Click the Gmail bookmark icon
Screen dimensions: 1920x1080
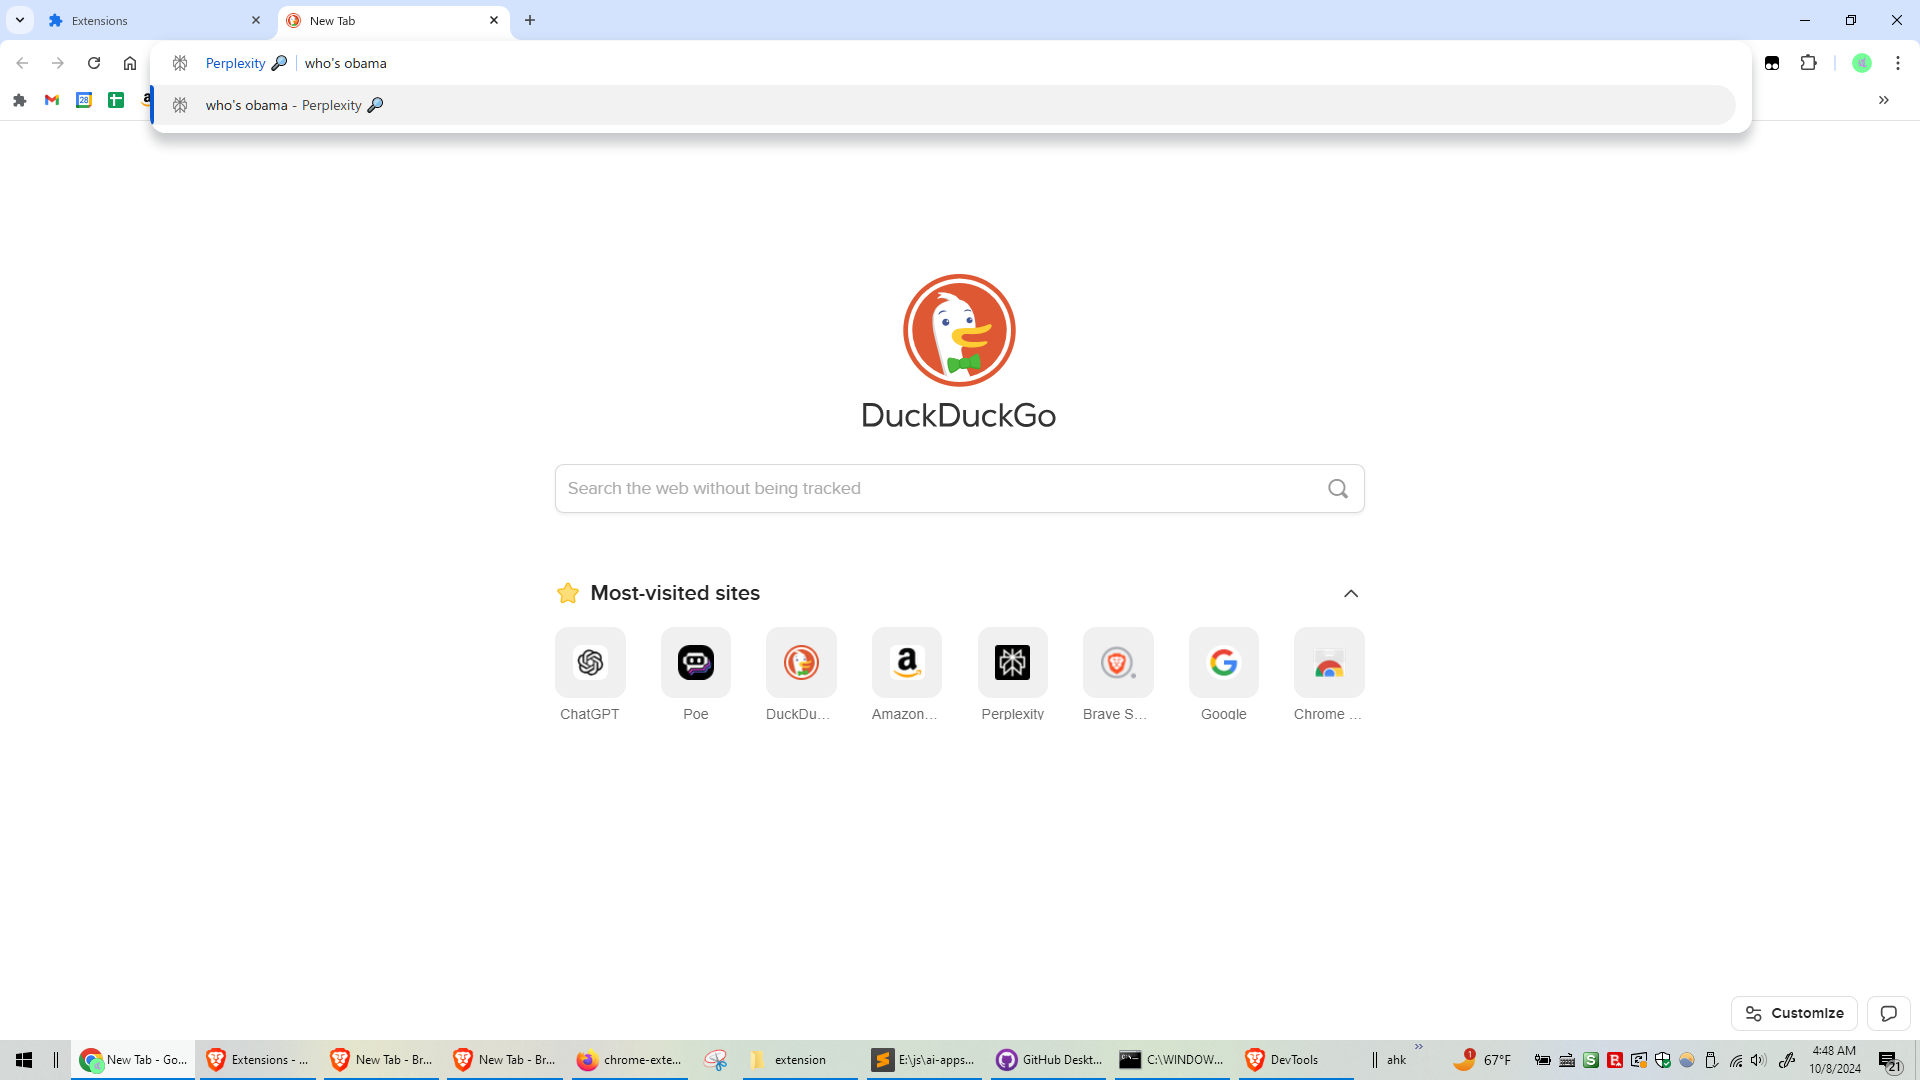(52, 100)
